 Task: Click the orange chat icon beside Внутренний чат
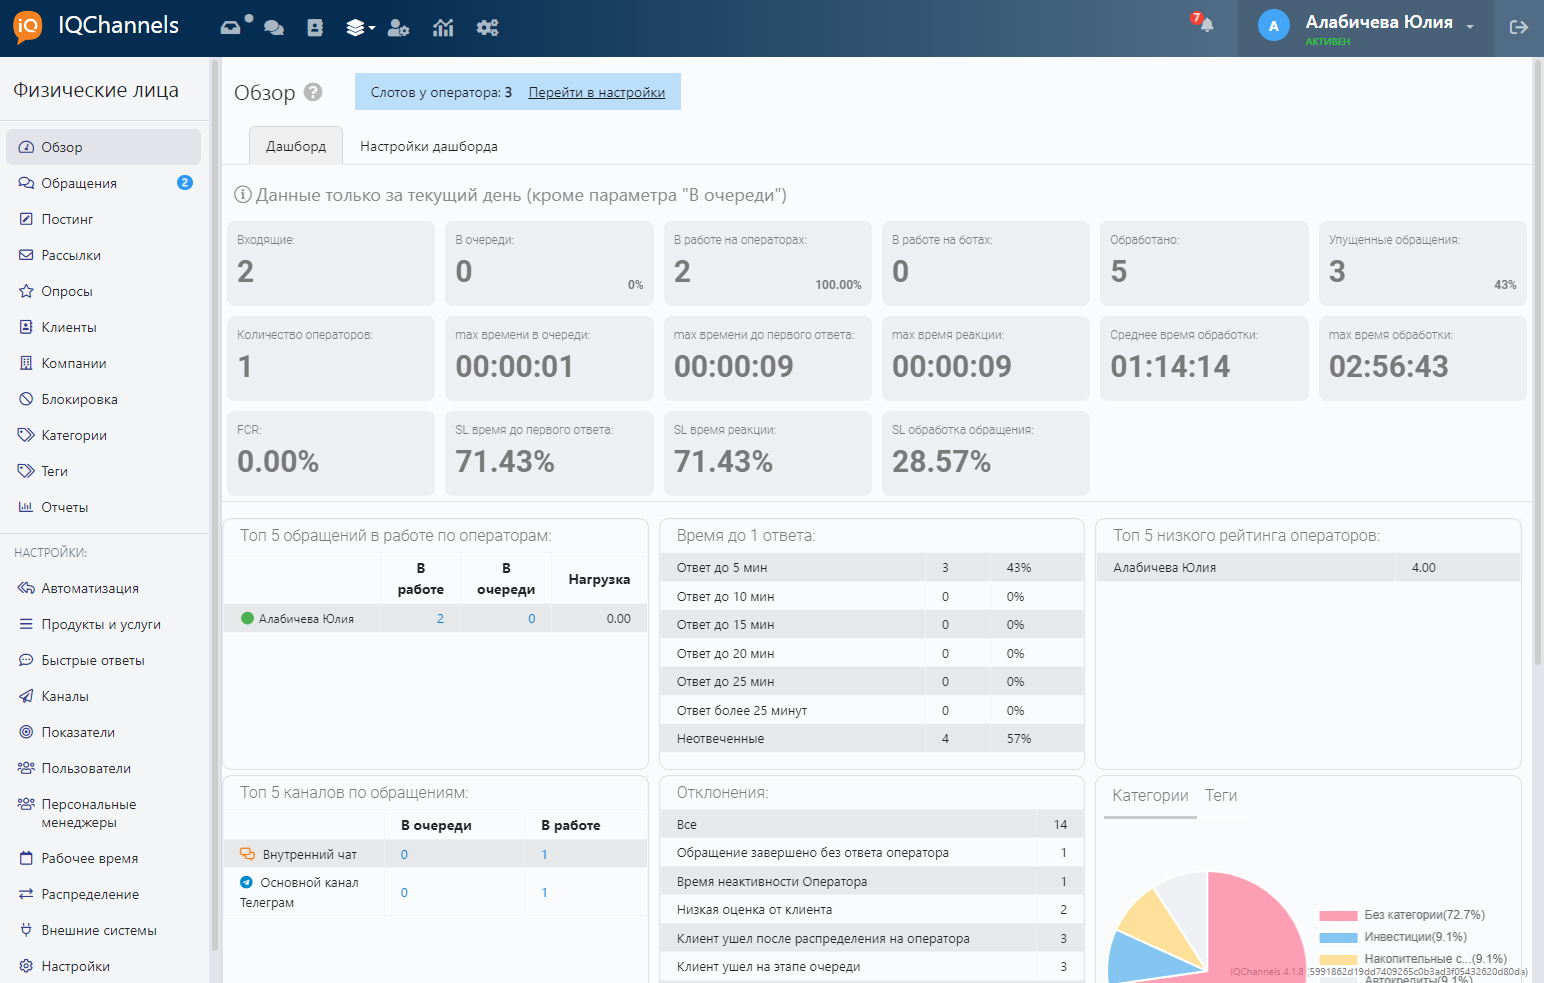point(247,855)
